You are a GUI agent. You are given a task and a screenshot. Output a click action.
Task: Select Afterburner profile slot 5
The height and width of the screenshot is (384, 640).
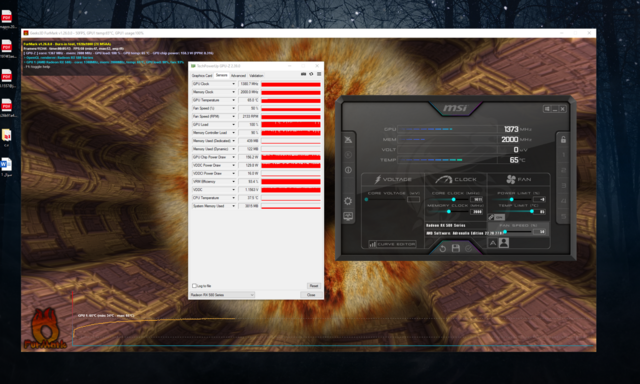coord(563,216)
